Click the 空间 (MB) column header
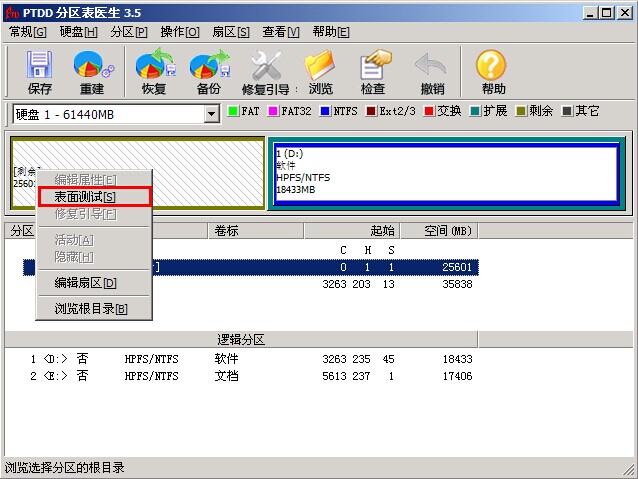Image resolution: width=638 pixels, height=479 pixels. [439, 231]
